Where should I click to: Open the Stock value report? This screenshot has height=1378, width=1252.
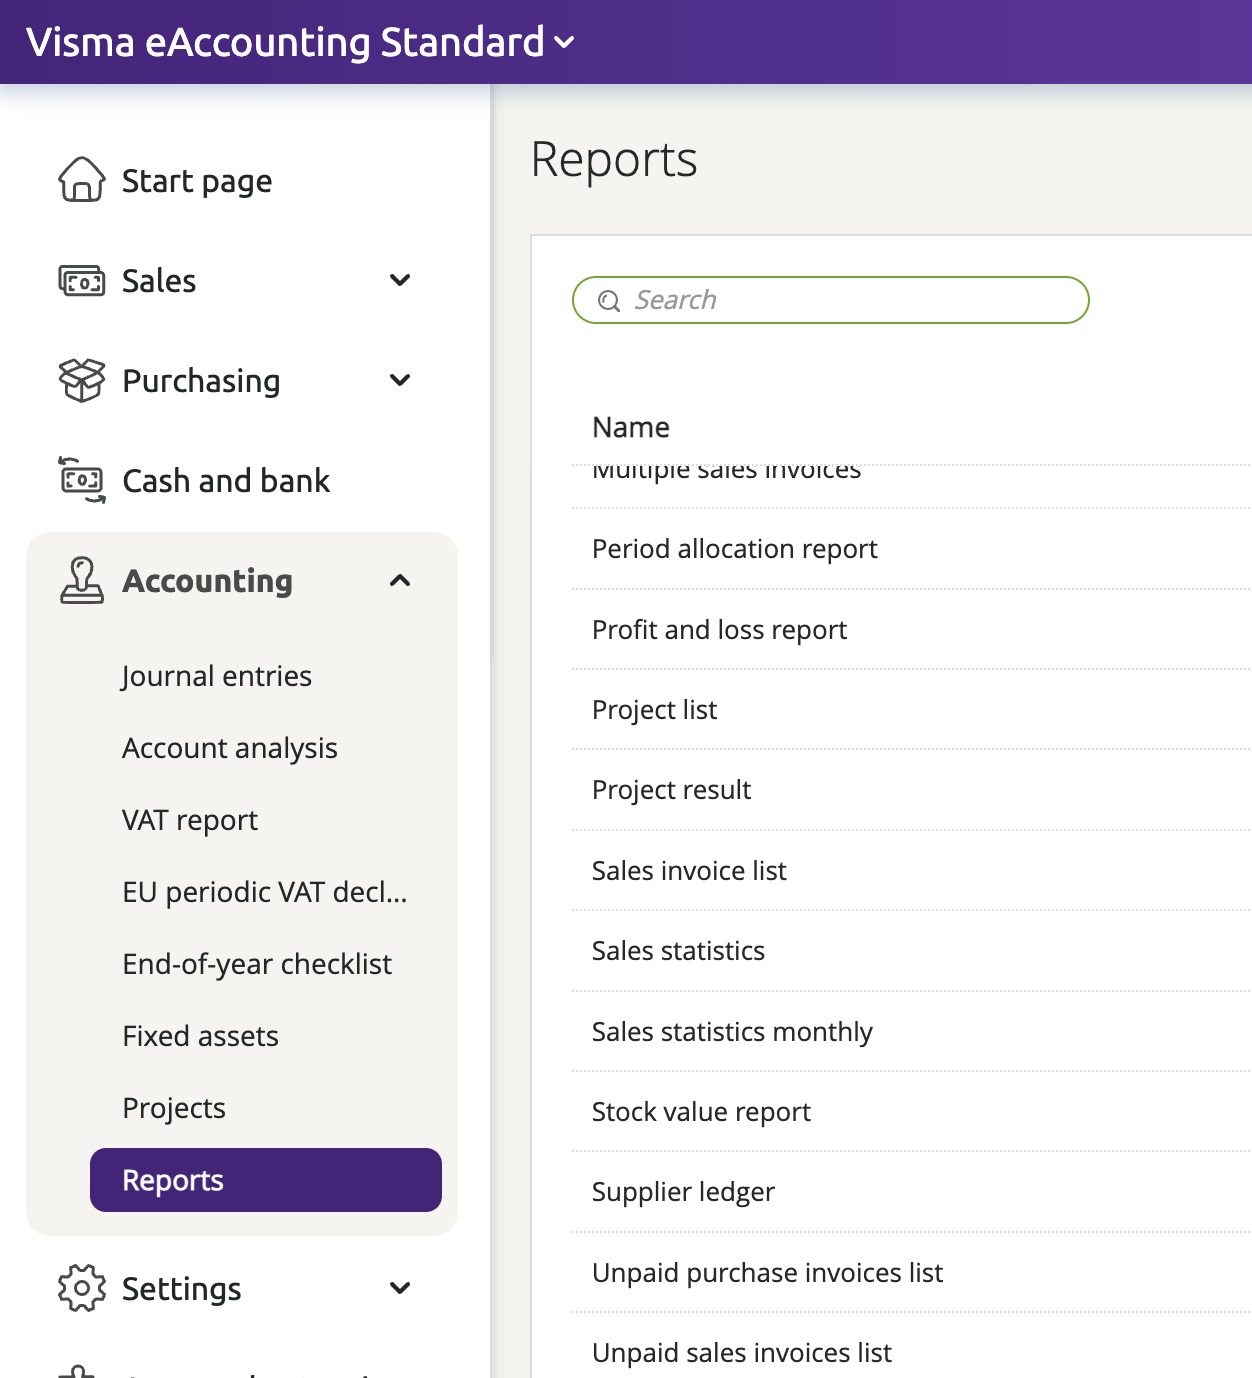[701, 1112]
